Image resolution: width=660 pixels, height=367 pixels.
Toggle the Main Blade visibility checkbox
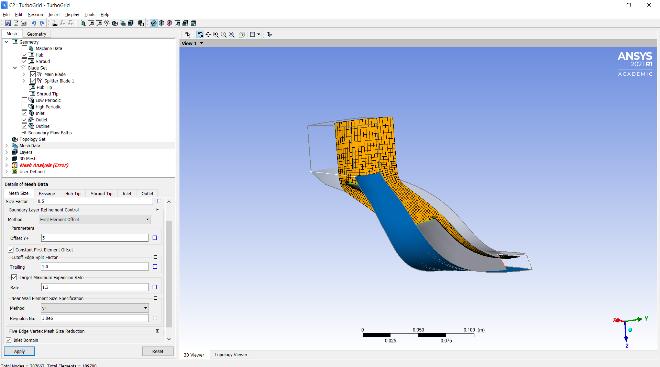click(33, 74)
